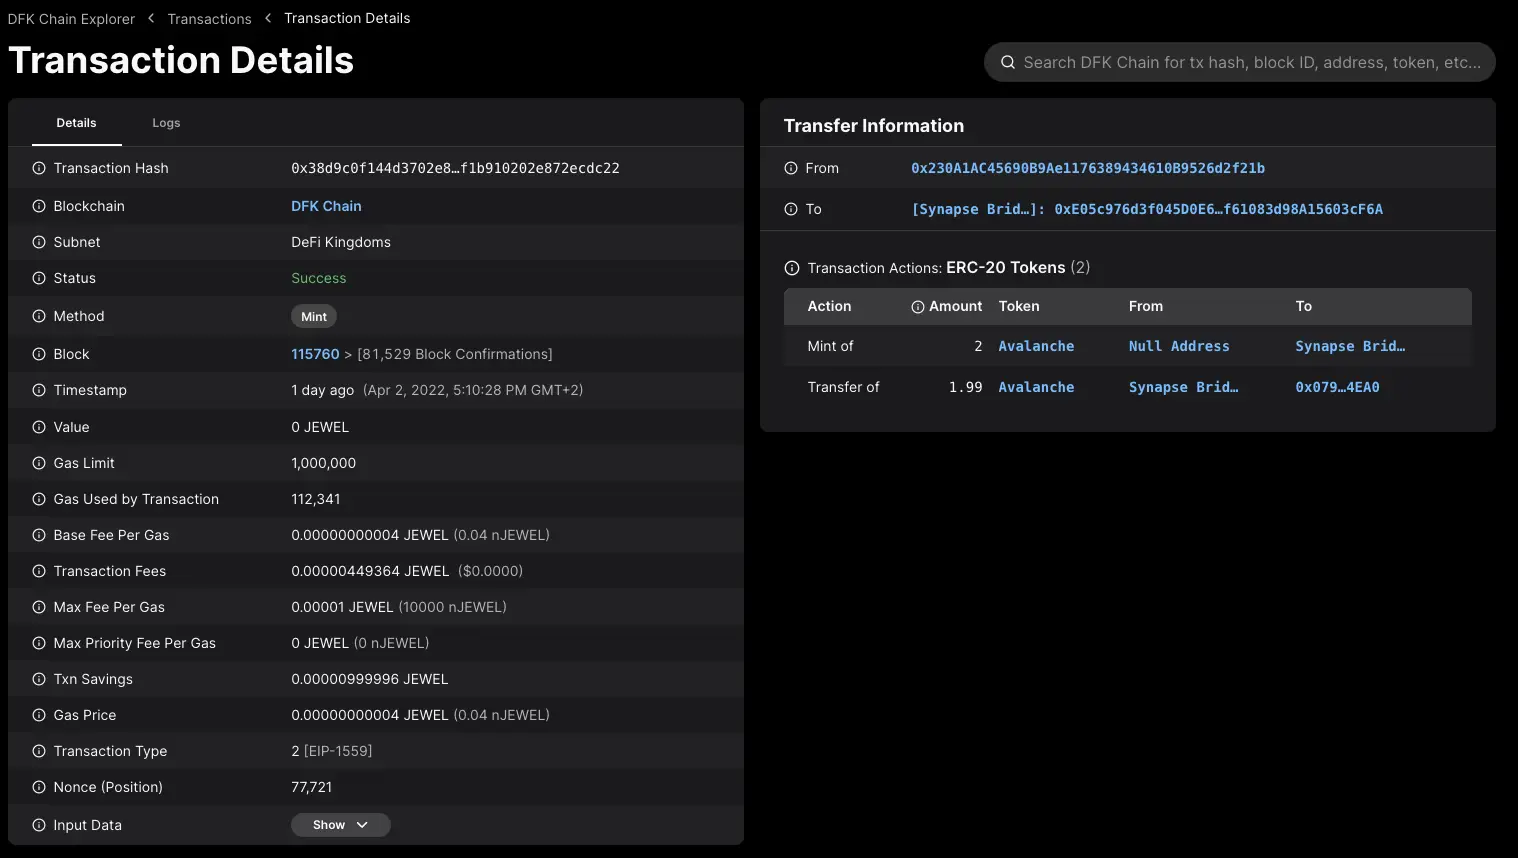Switch to the Logs tab
Viewport: 1518px width, 858px height.
point(166,123)
